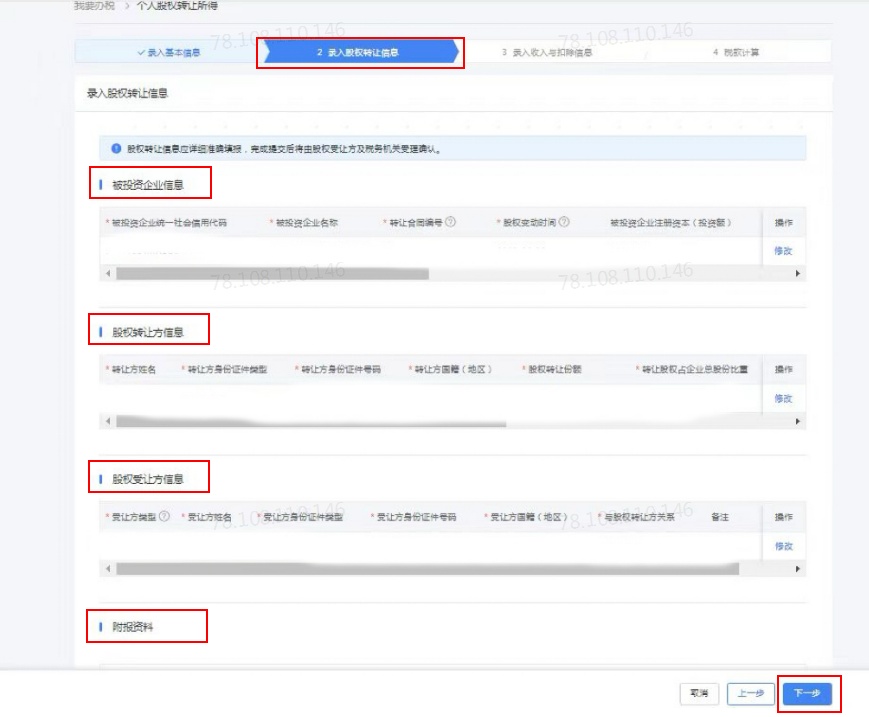The height and width of the screenshot is (717, 869).
Task: Click 我要办税 breadcrumb link
Action: point(94,6)
